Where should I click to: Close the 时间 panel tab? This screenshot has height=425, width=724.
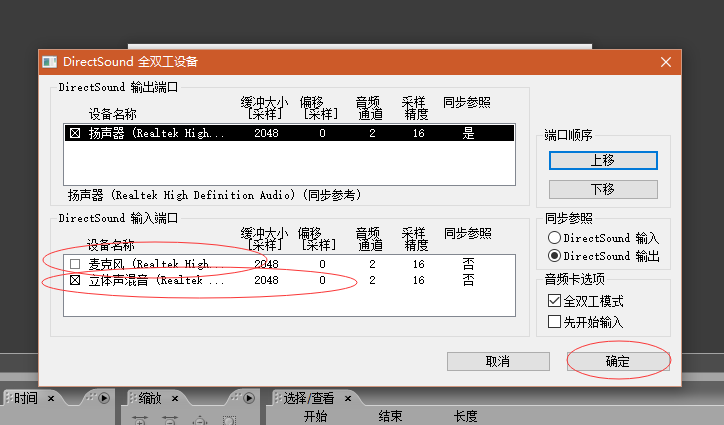[x=51, y=398]
